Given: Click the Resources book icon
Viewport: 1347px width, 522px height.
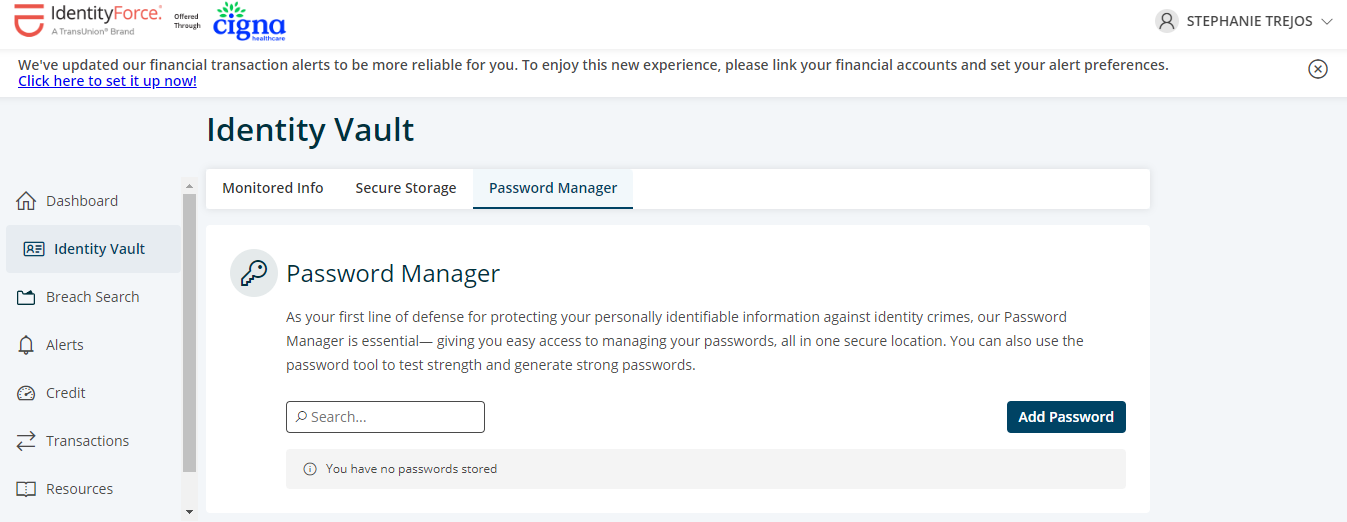Looking at the screenshot, I should point(27,489).
